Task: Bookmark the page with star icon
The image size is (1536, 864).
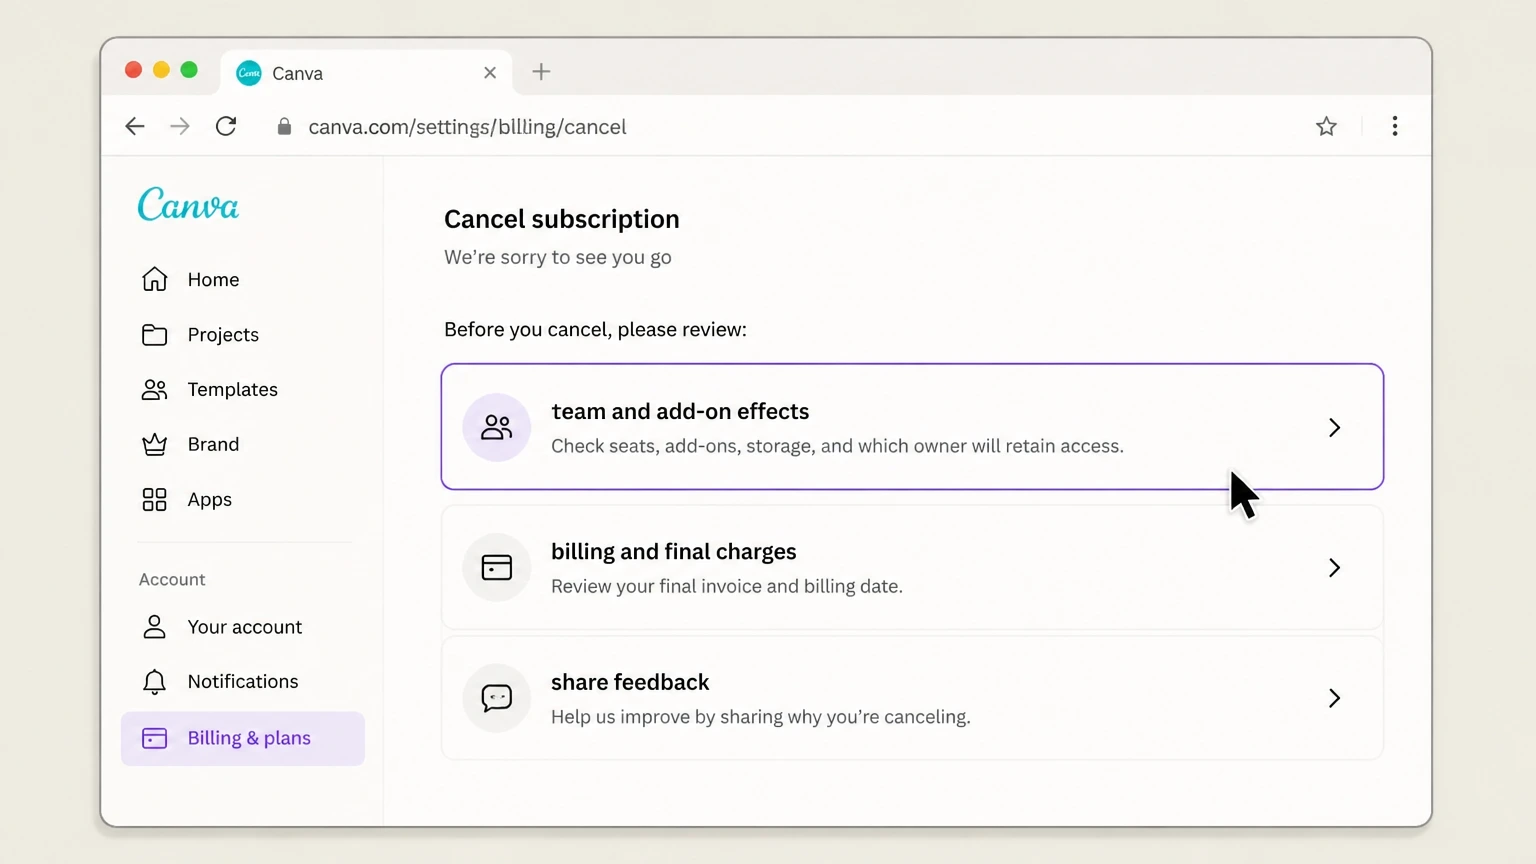Action: click(x=1326, y=126)
